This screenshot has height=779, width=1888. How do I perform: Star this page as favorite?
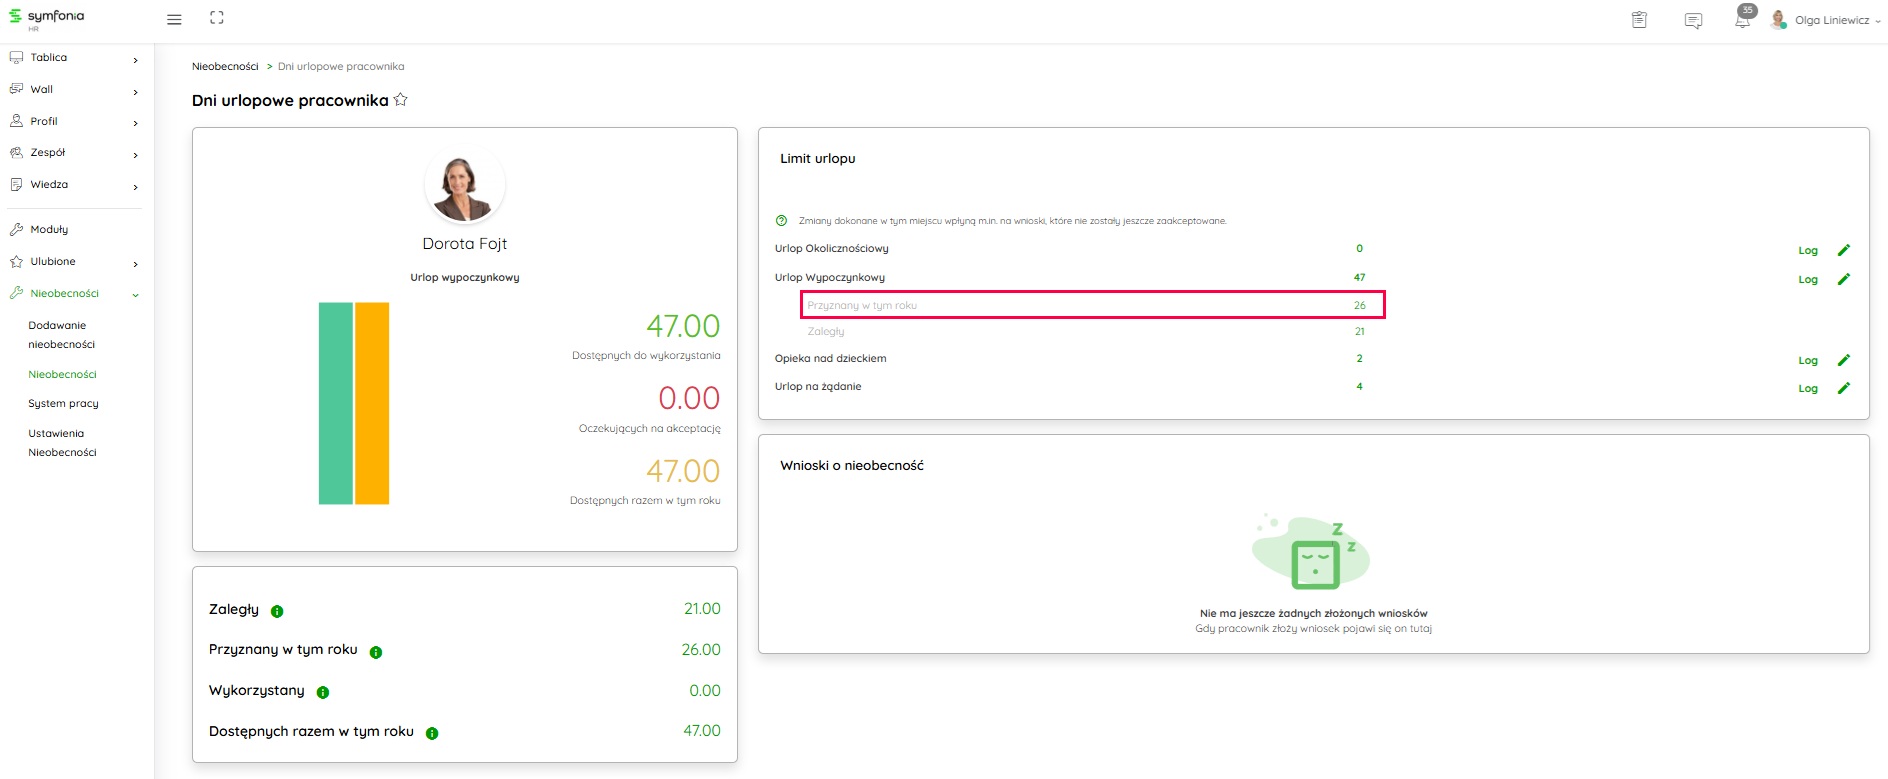[x=401, y=100]
